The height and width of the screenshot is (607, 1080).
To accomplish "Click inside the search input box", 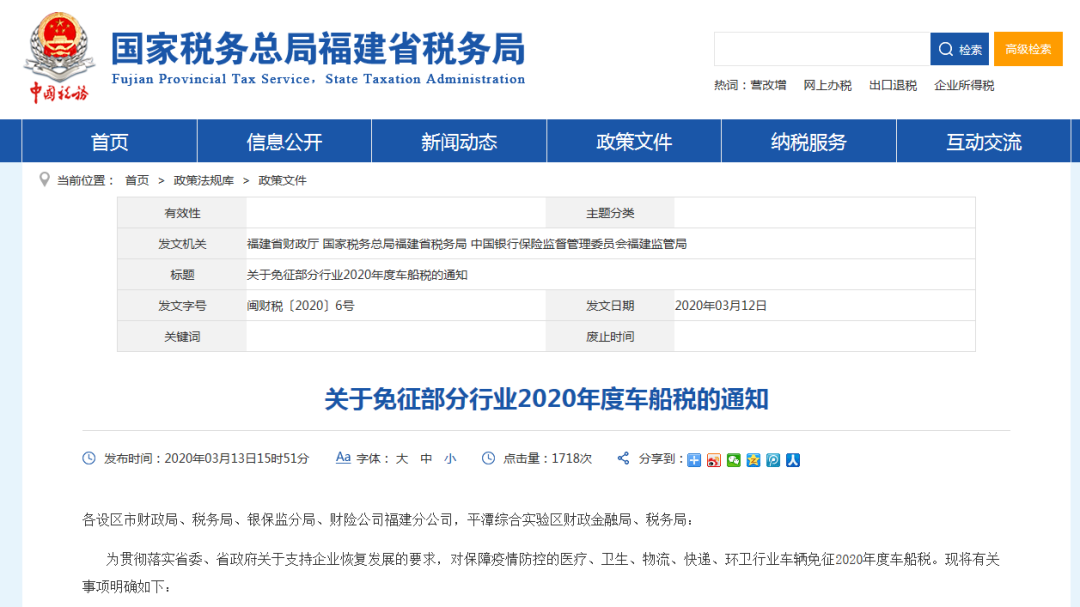I will click(x=822, y=49).
